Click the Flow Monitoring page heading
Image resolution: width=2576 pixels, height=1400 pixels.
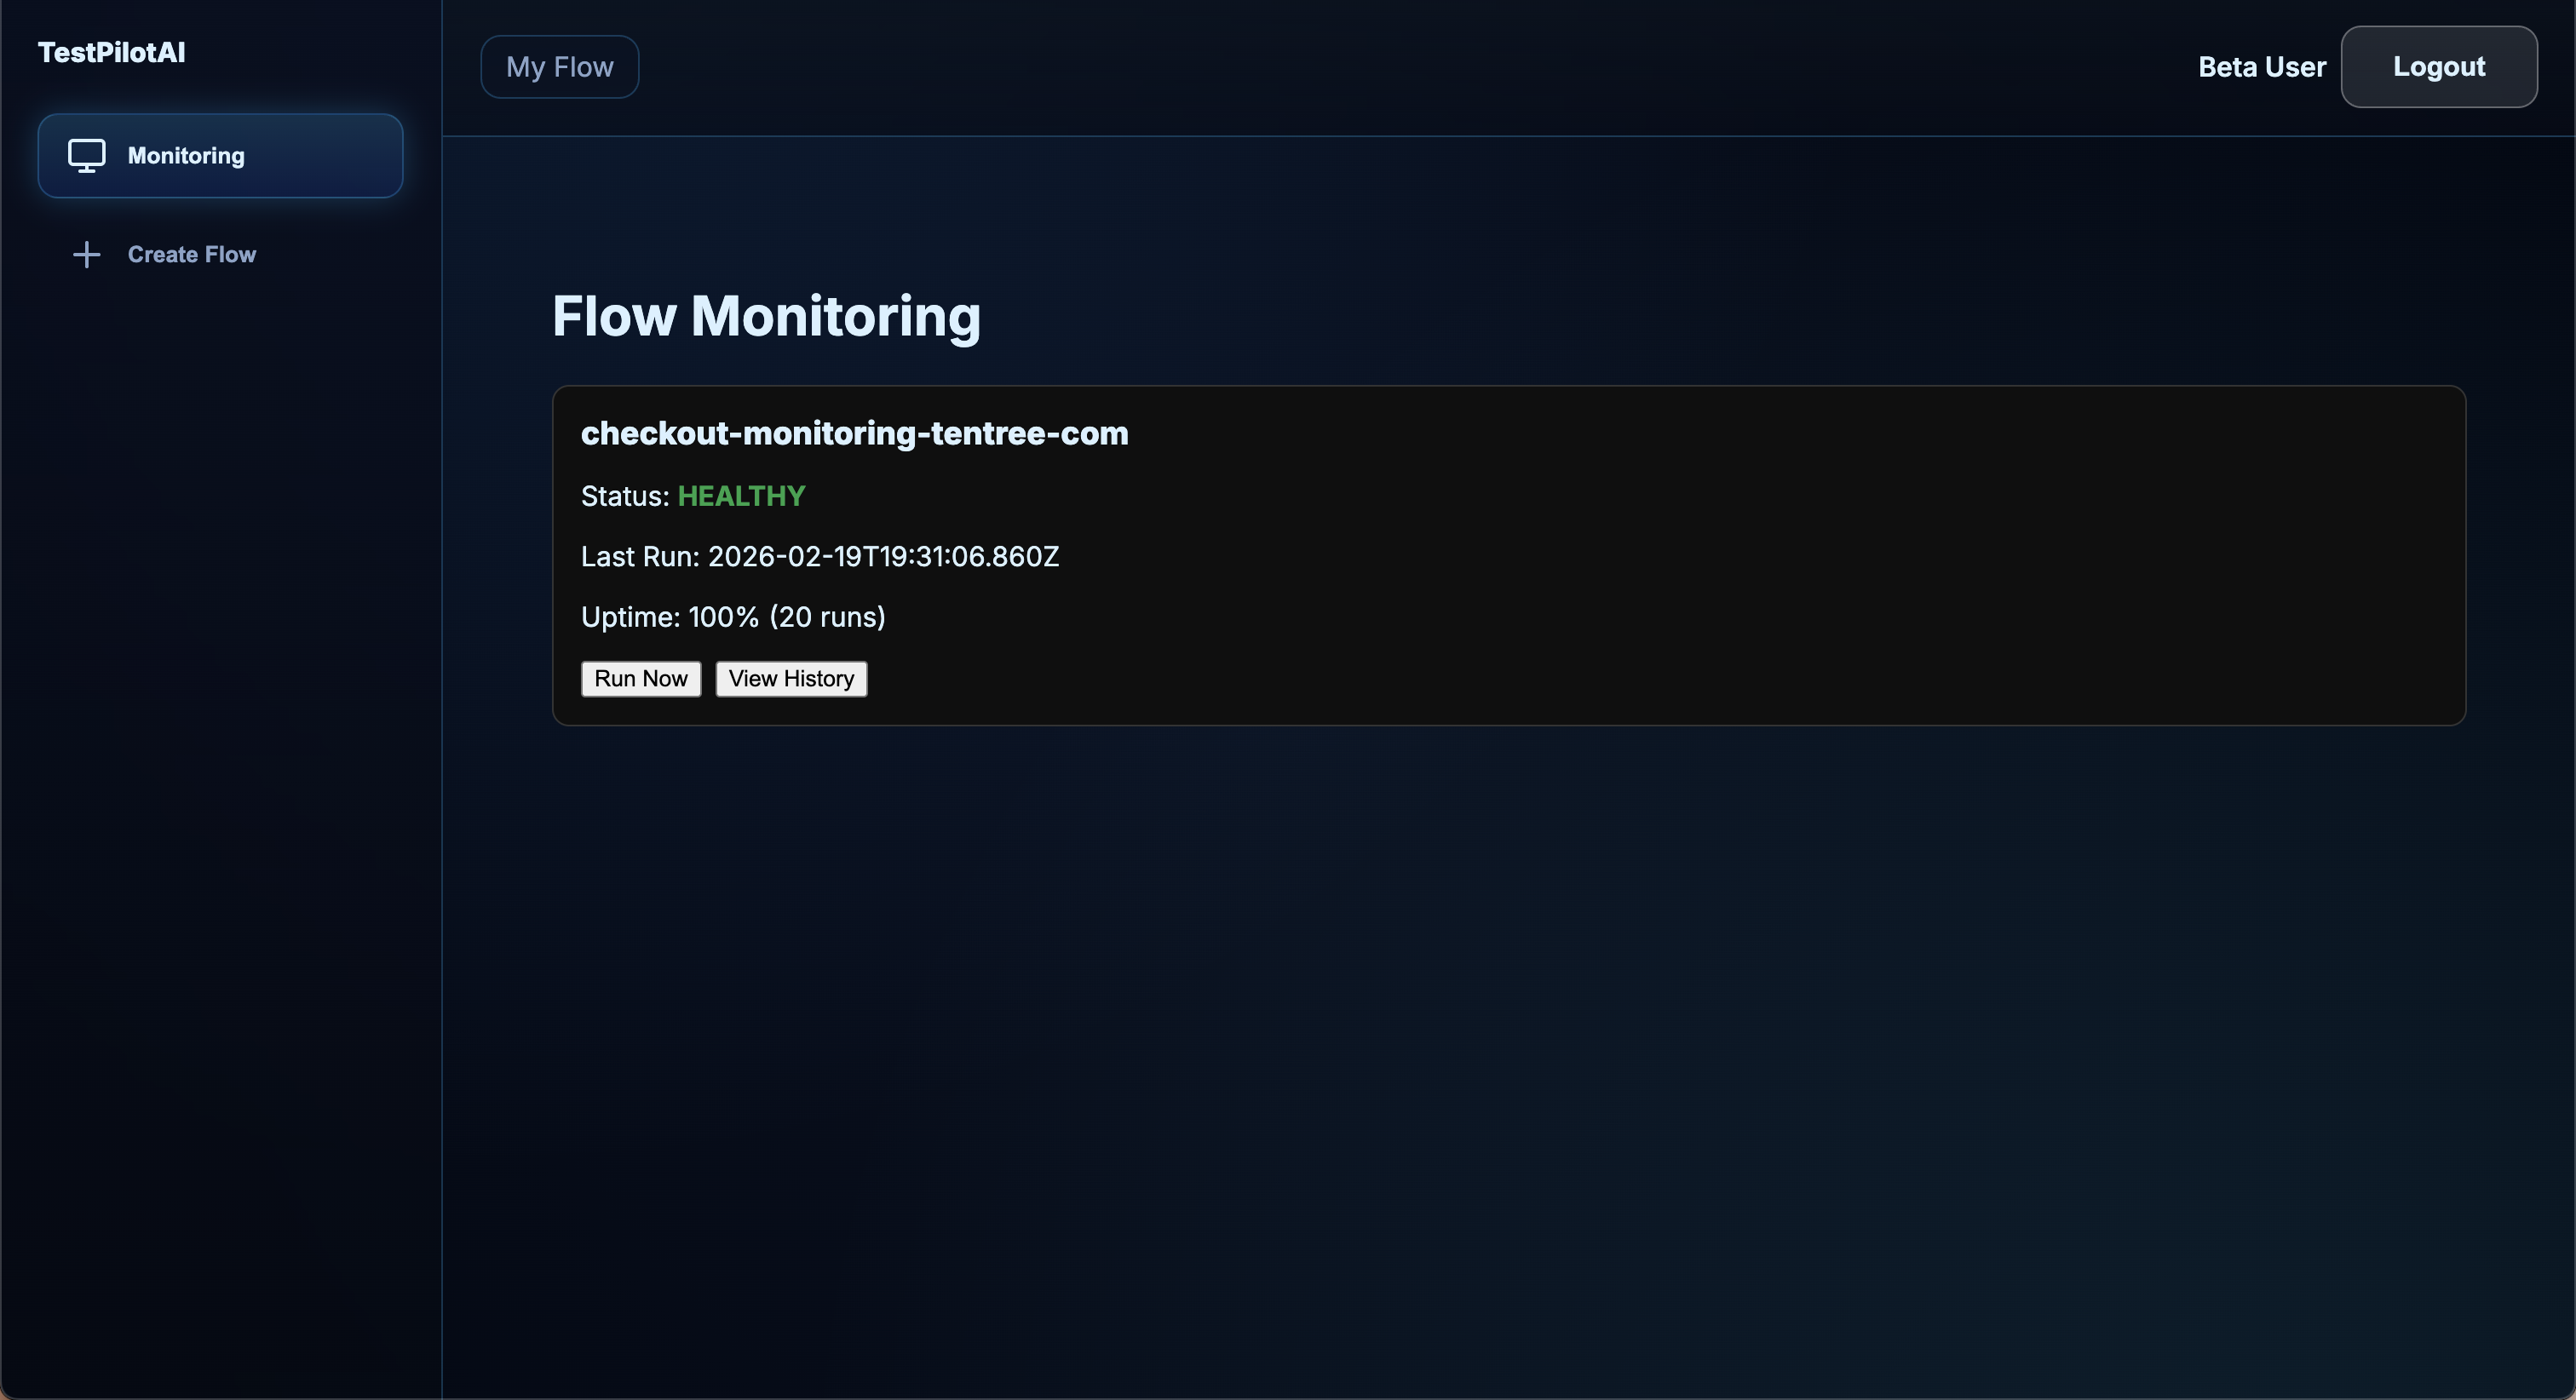coord(766,316)
